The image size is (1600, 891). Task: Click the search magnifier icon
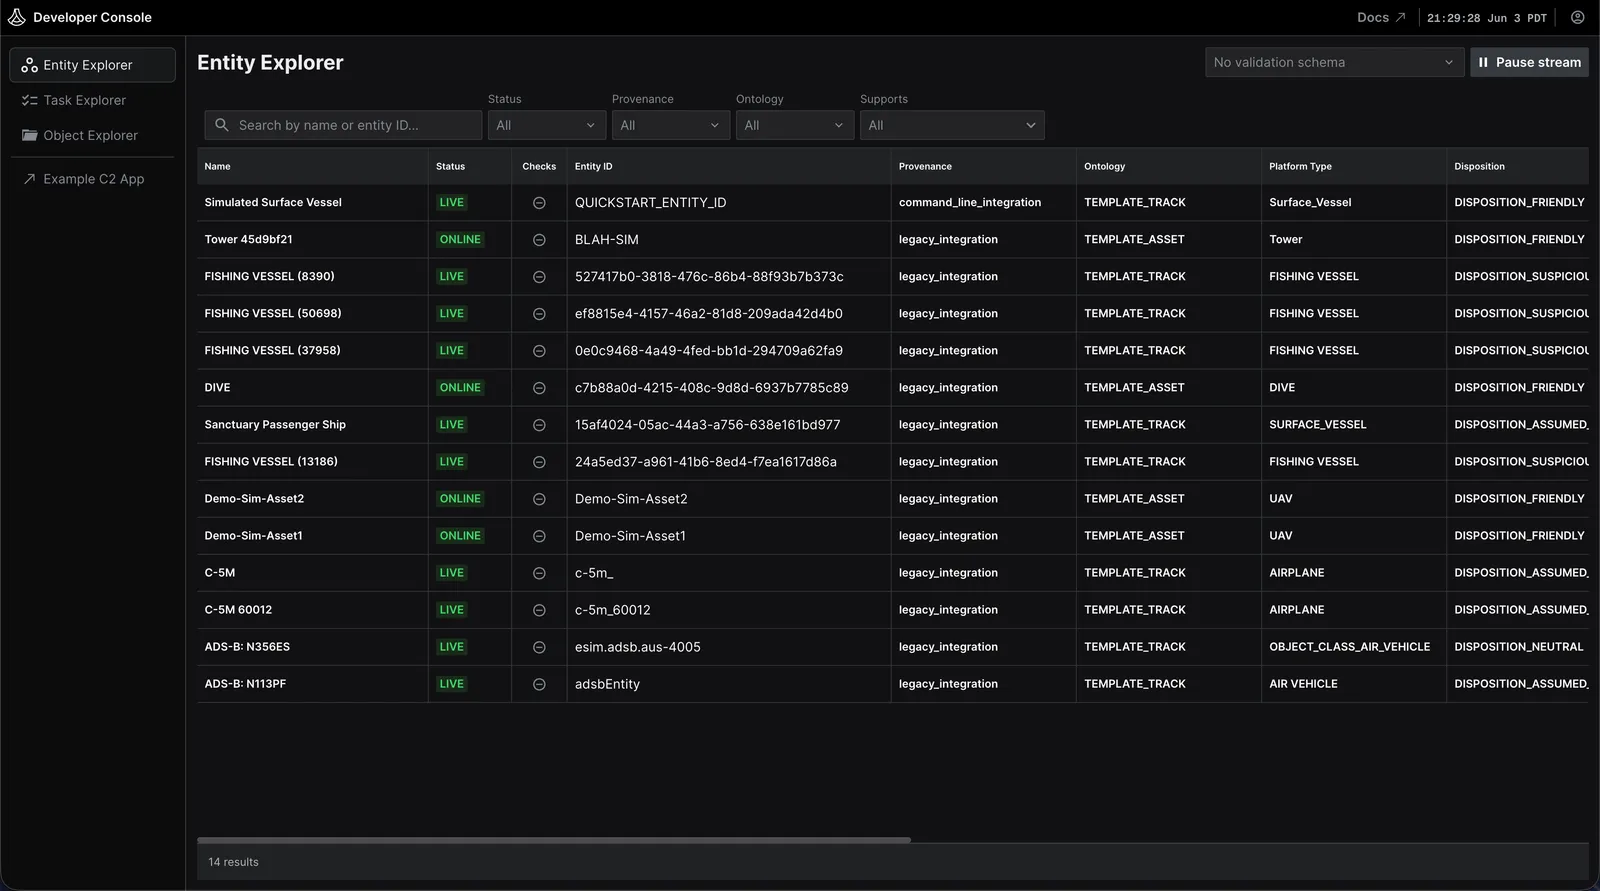pyautogui.click(x=222, y=125)
